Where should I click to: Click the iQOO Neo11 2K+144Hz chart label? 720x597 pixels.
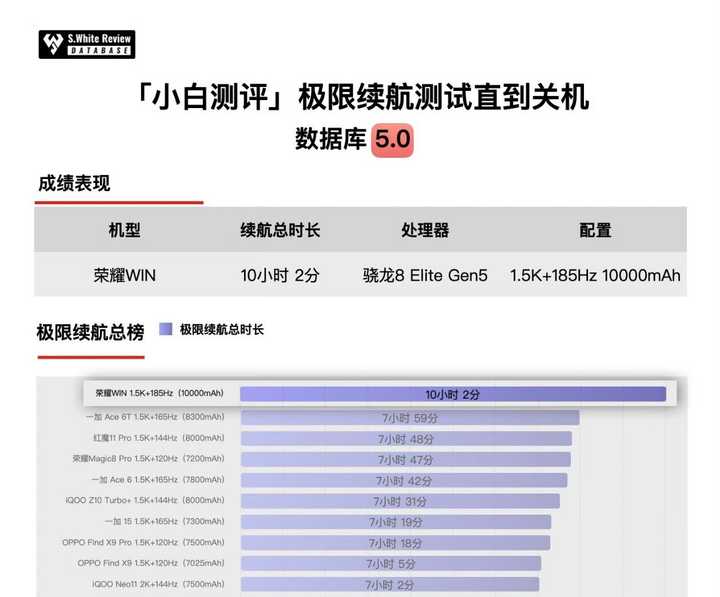pyautogui.click(x=158, y=584)
